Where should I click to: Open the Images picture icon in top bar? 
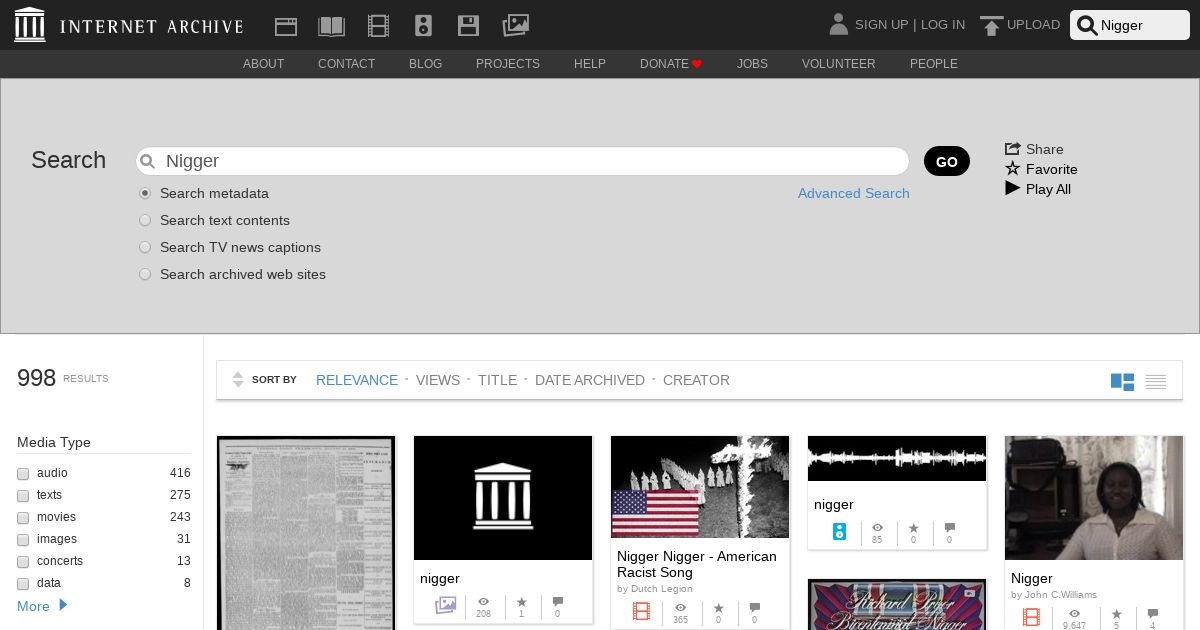[x=515, y=25]
